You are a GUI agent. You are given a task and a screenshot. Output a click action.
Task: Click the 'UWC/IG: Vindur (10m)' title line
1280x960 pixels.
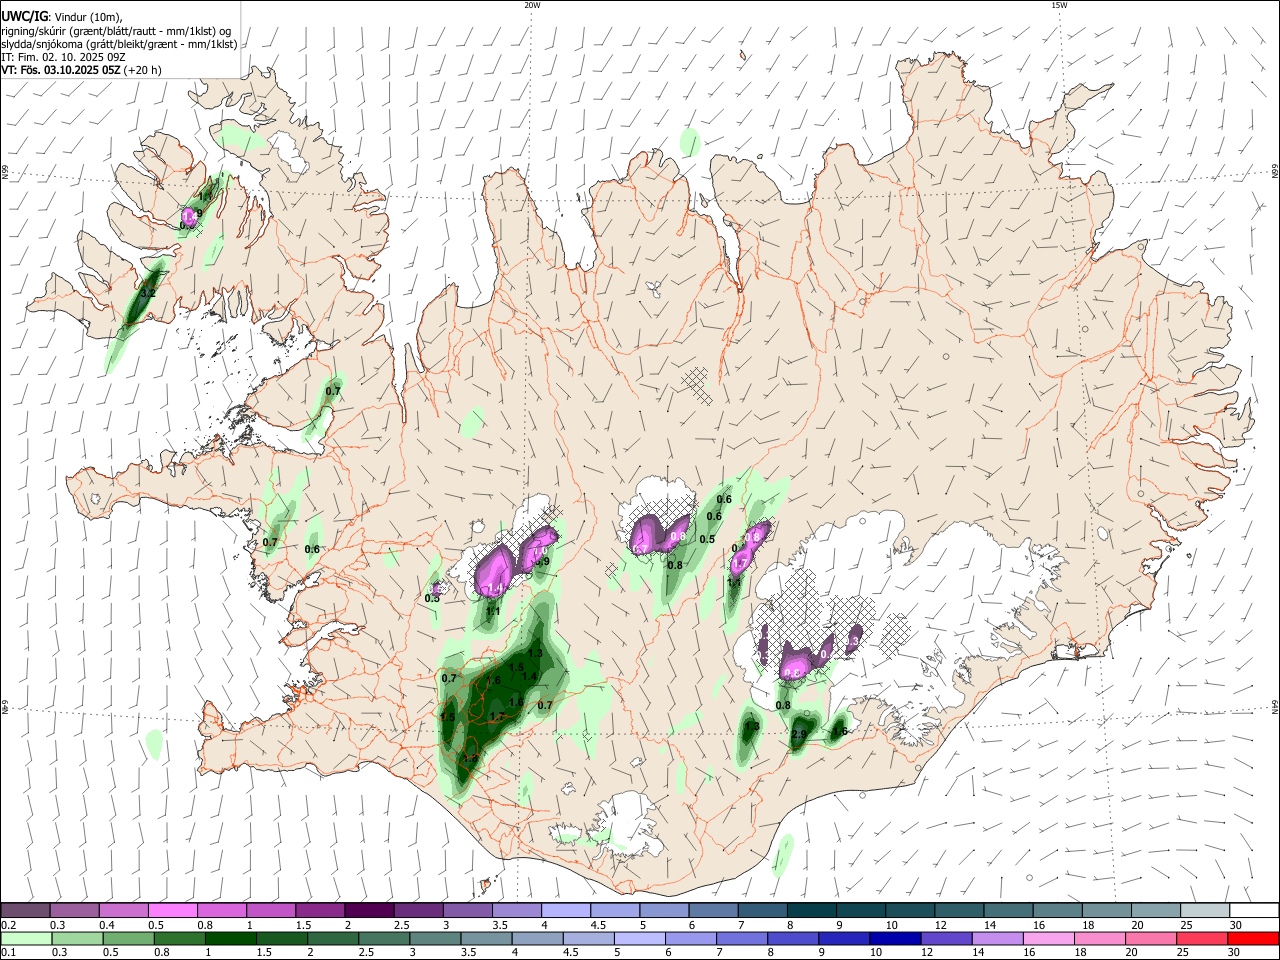62,16
